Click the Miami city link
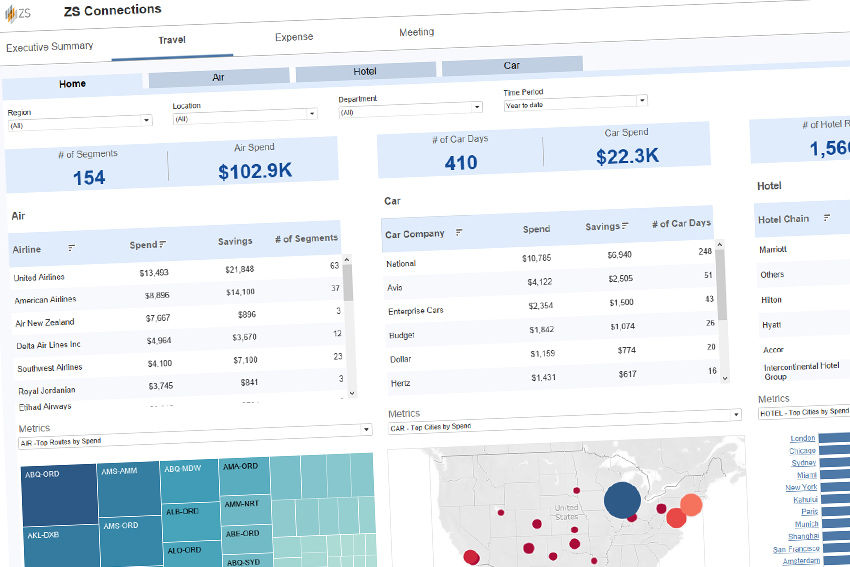Image resolution: width=850 pixels, height=567 pixels. [x=807, y=475]
